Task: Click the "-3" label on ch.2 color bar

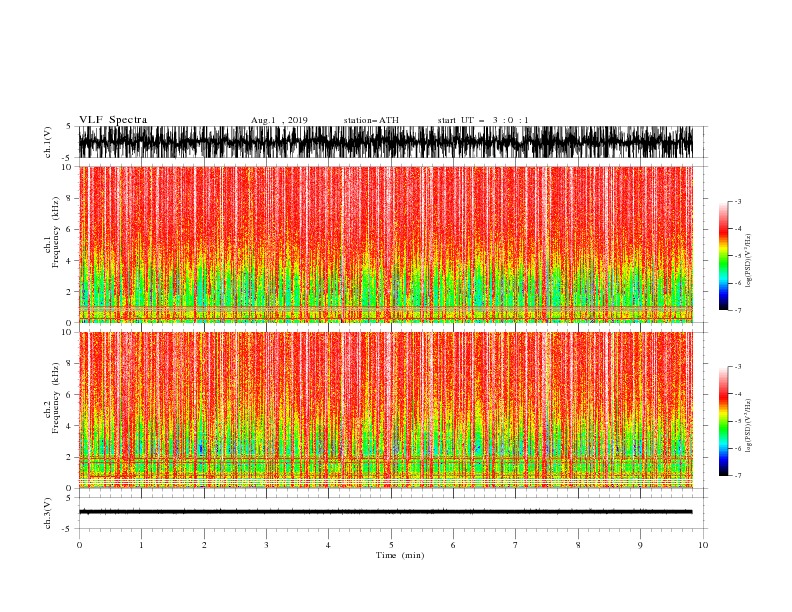Action: (x=738, y=367)
